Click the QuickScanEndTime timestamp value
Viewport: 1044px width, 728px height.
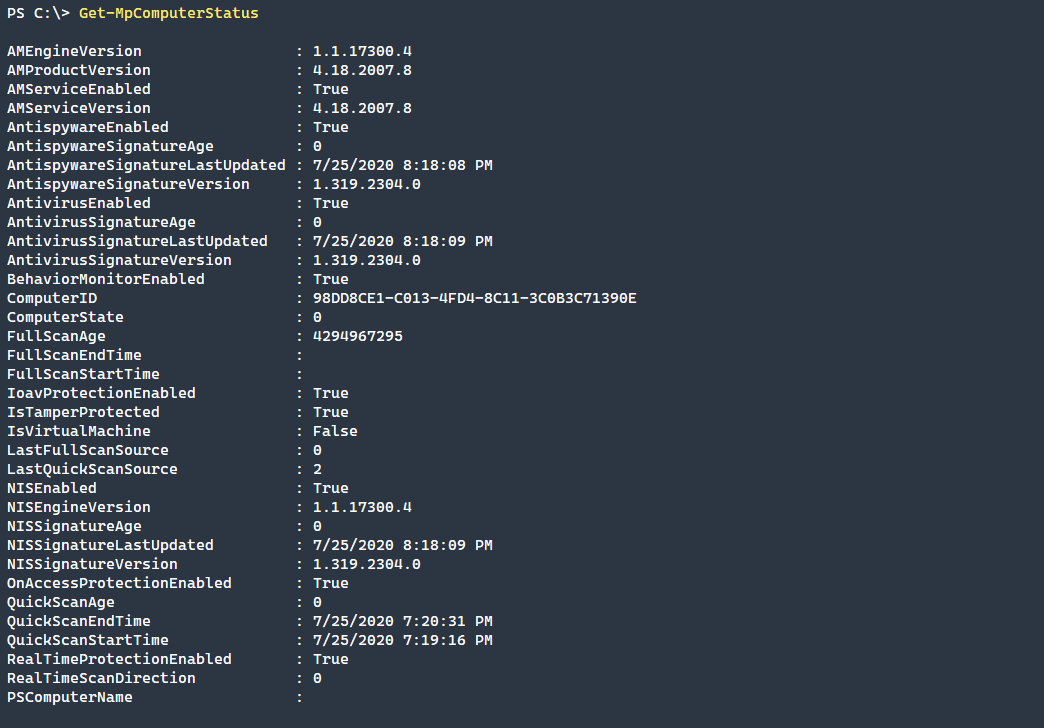click(403, 621)
